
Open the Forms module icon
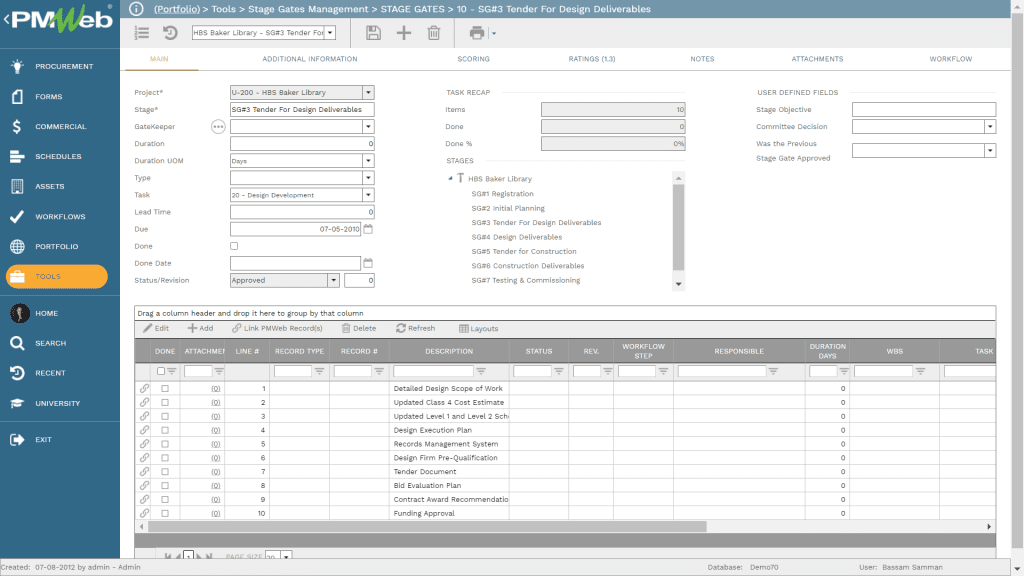pos(17,97)
